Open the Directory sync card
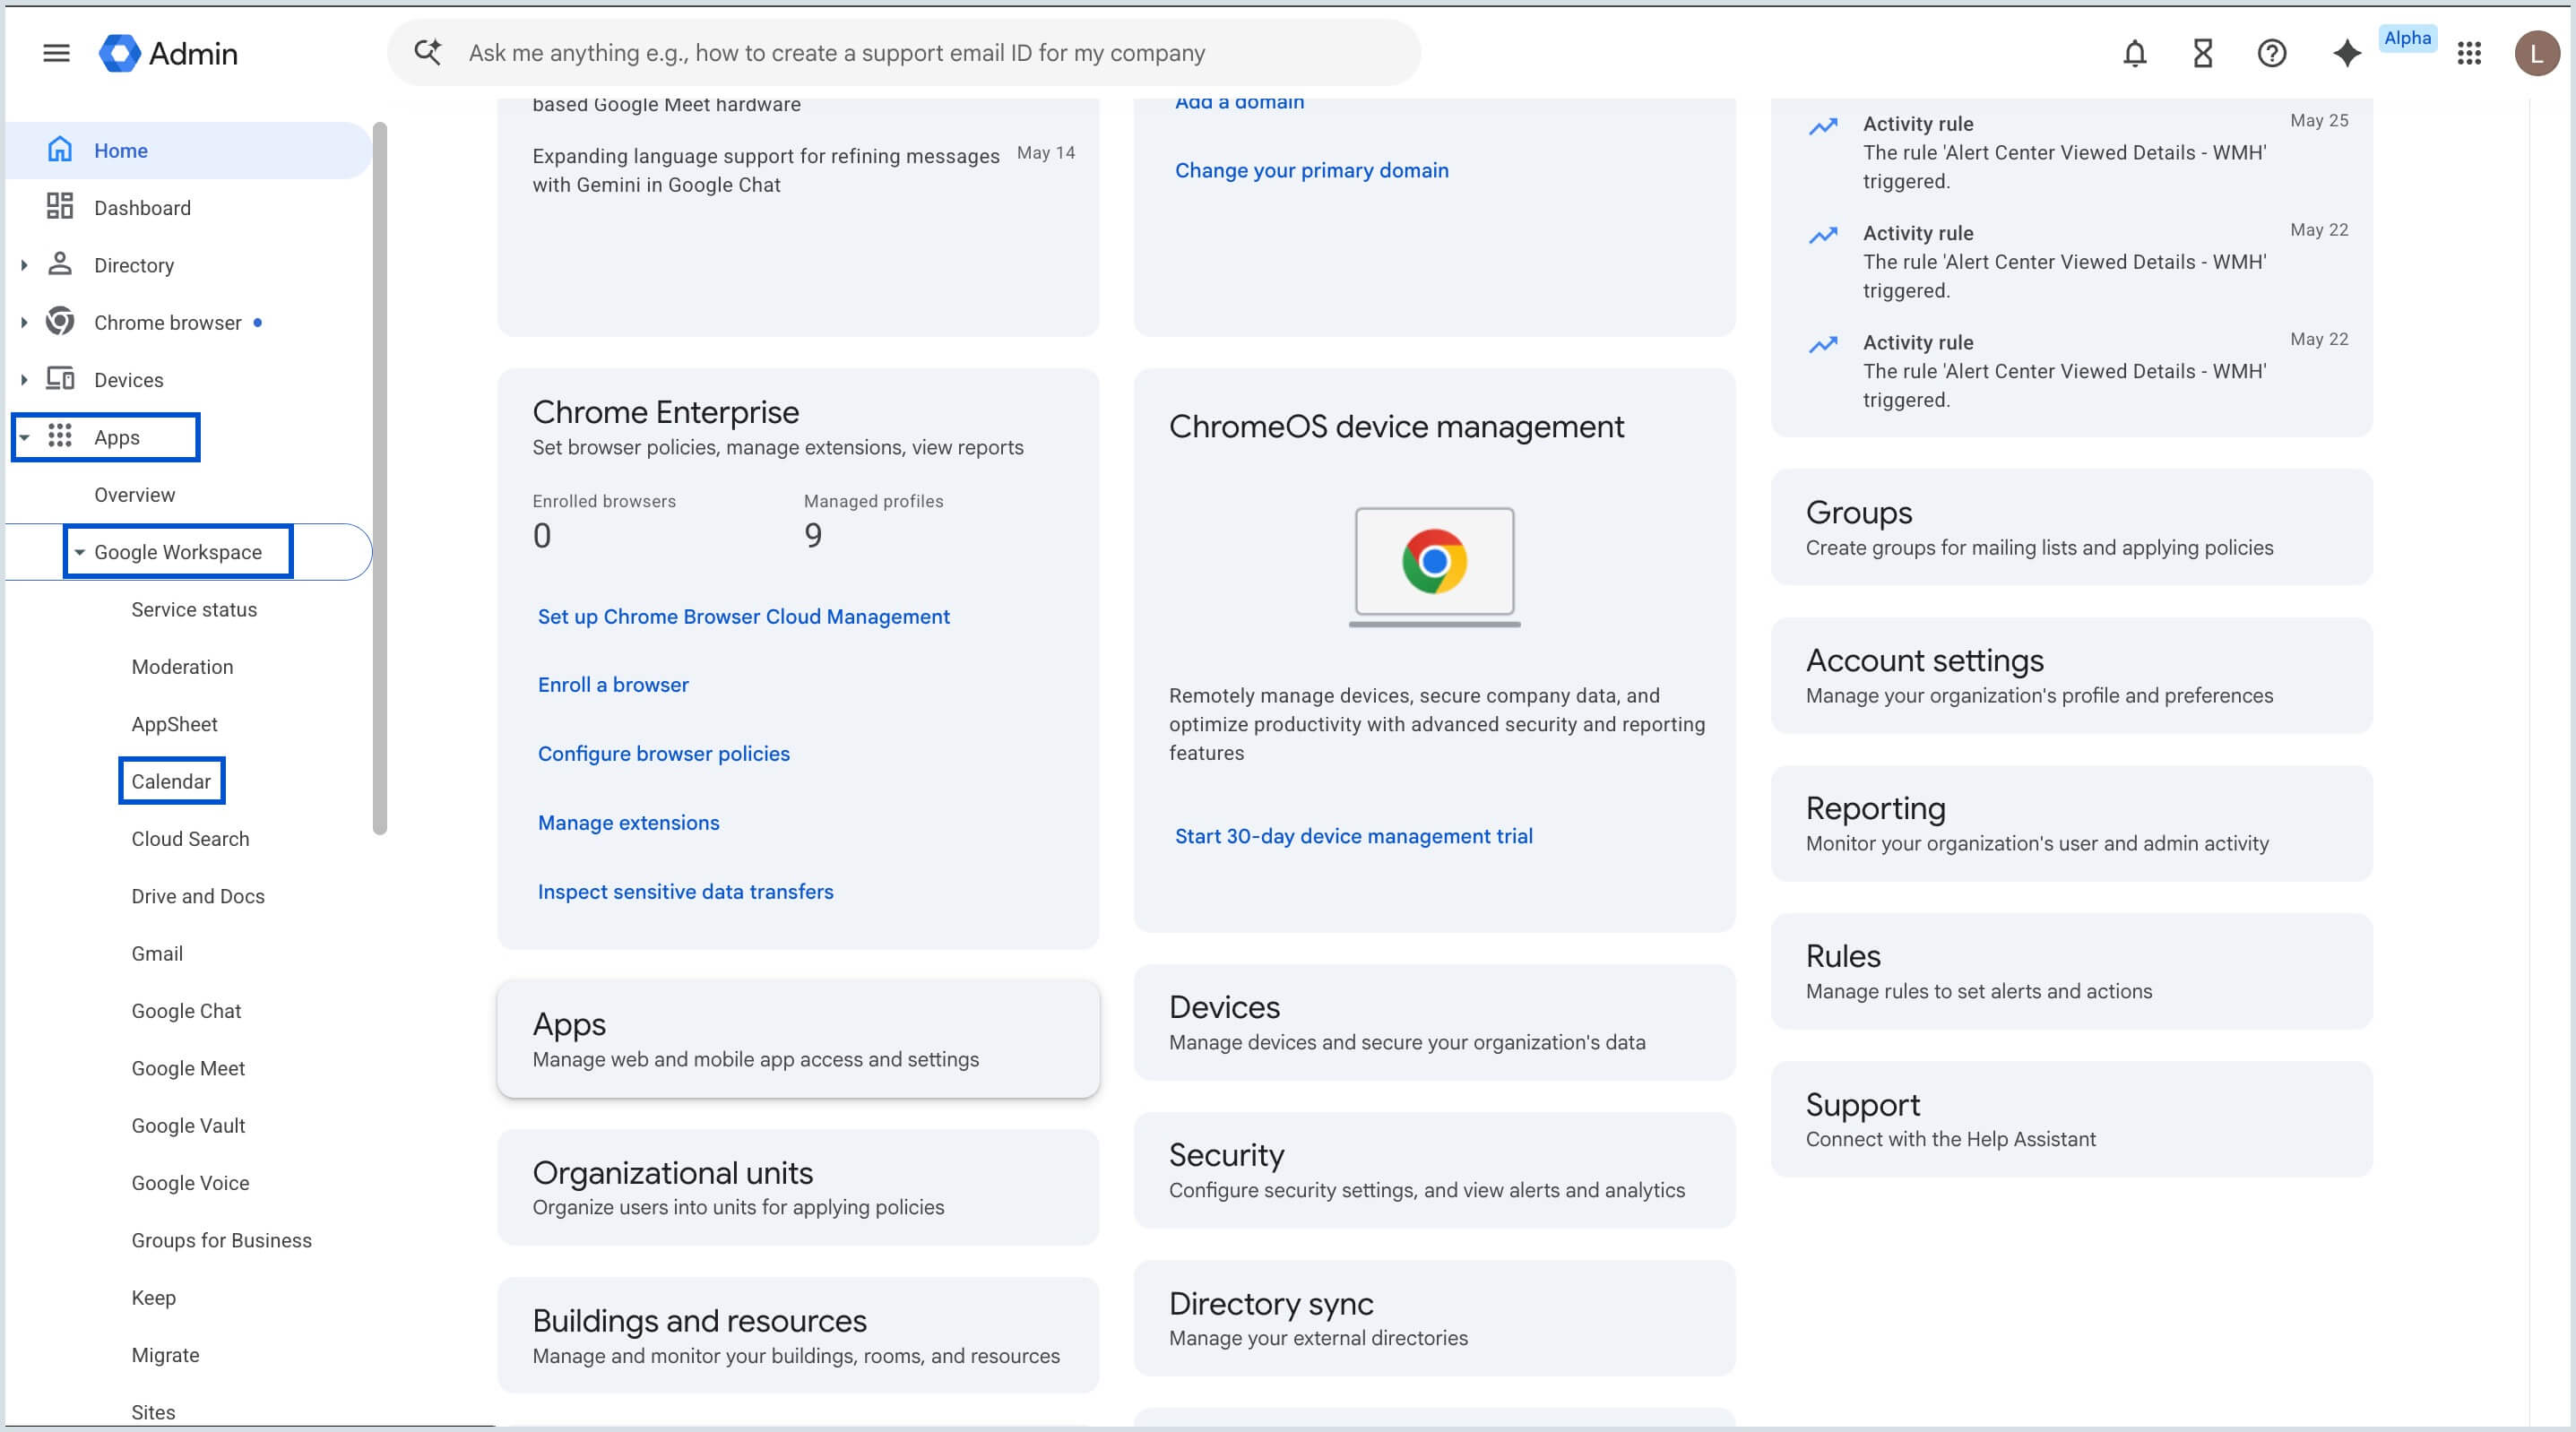2576x1432 pixels. coord(1434,1318)
